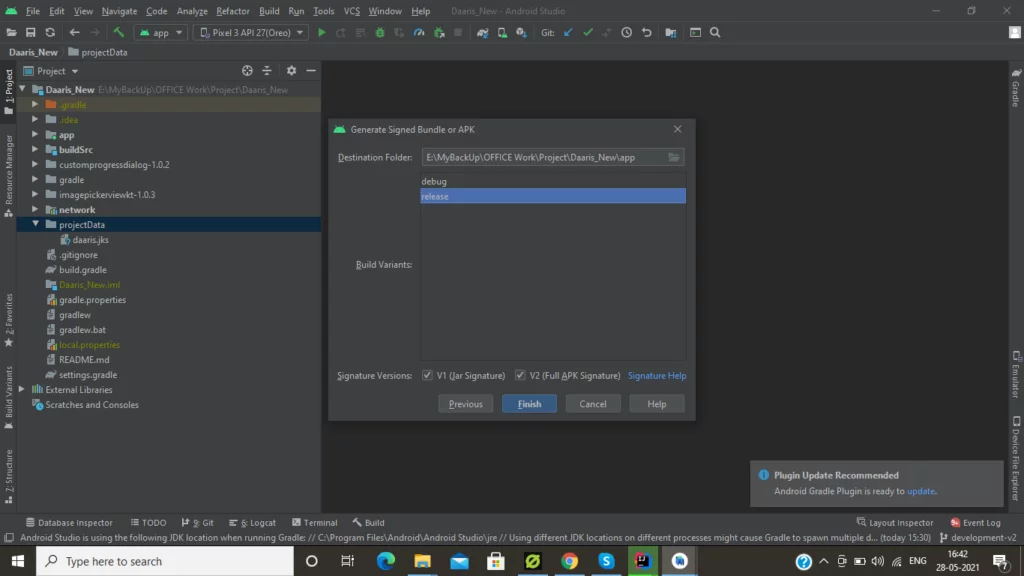Click the update link in Plugin Update notification
This screenshot has height=576, width=1024.
(920, 491)
